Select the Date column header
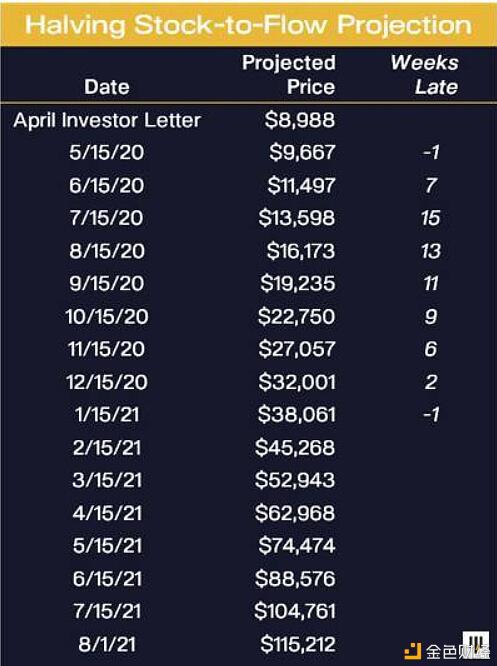Screen dimensions: 497x666 click(x=107, y=87)
